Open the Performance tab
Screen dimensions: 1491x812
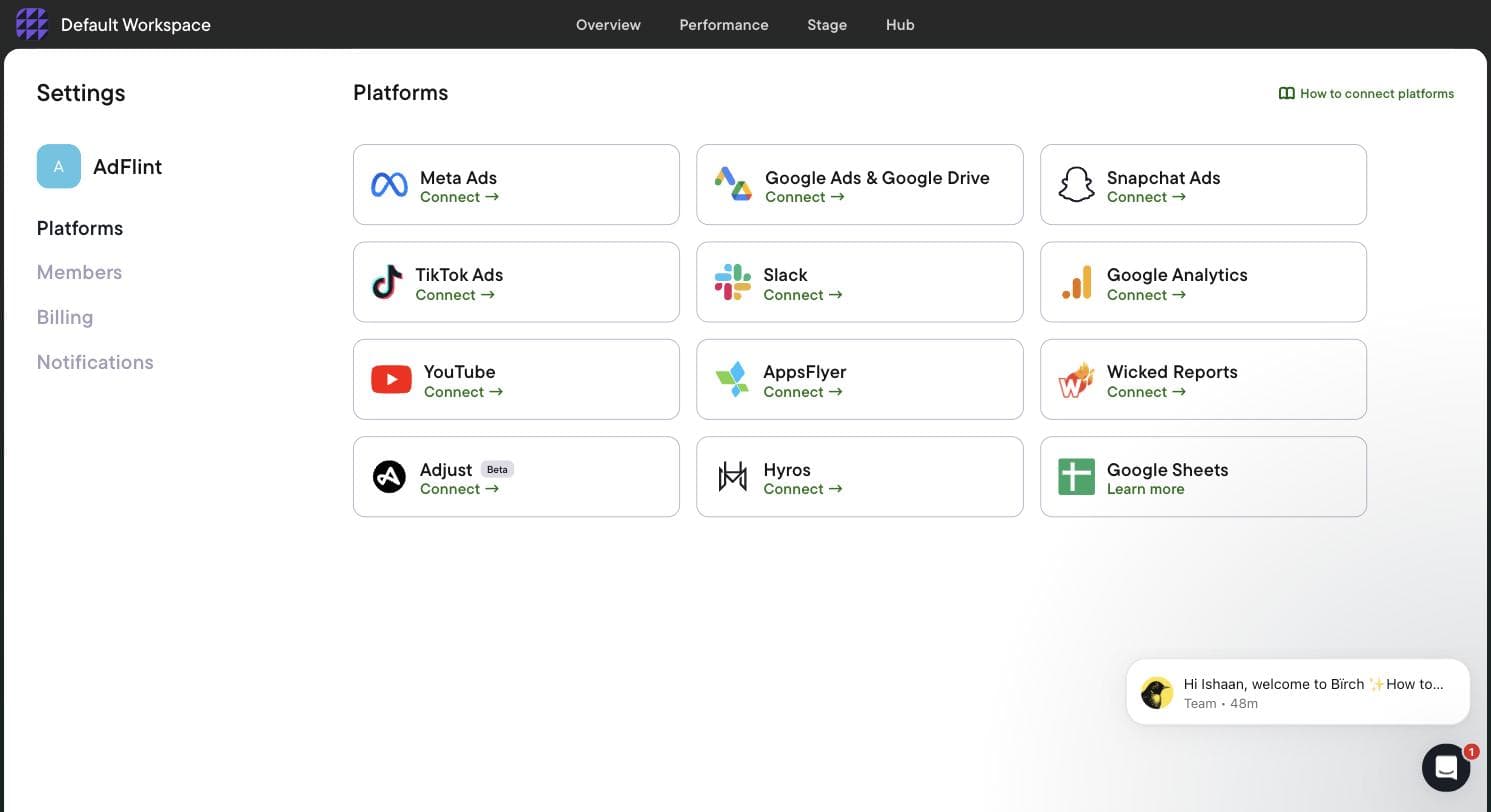[724, 25]
